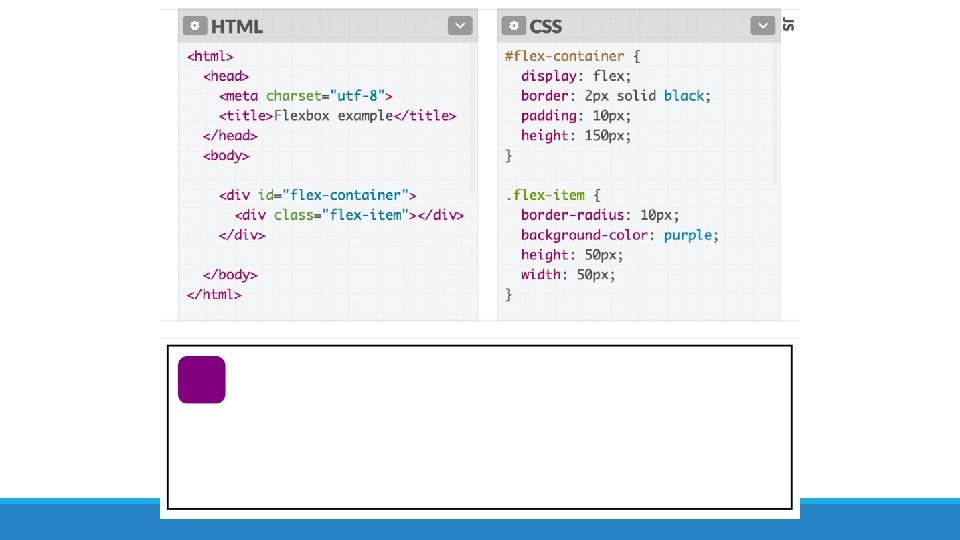
Task: Place cursor on the title tag line
Action: 337,116
